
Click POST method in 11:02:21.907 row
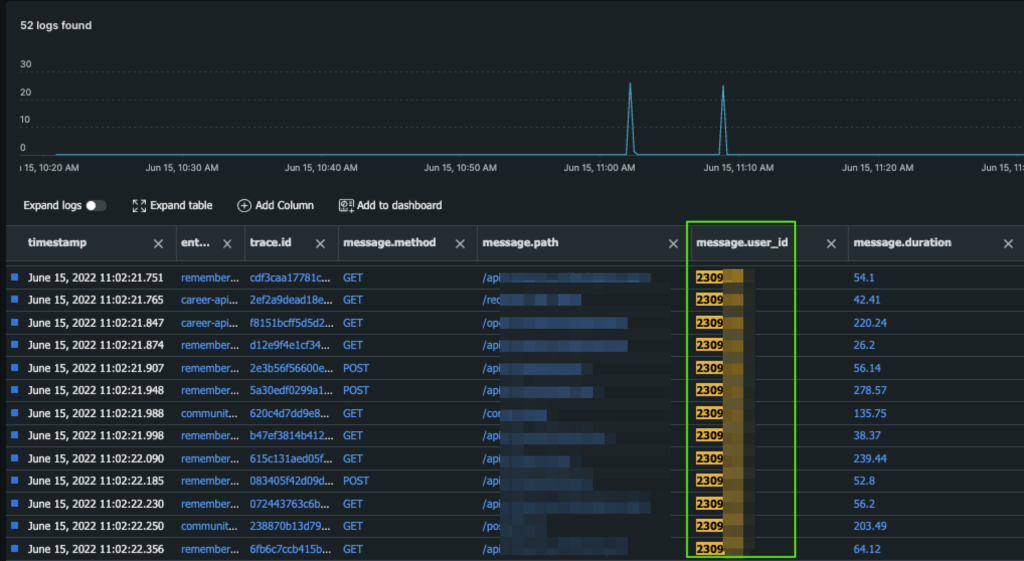[356, 368]
